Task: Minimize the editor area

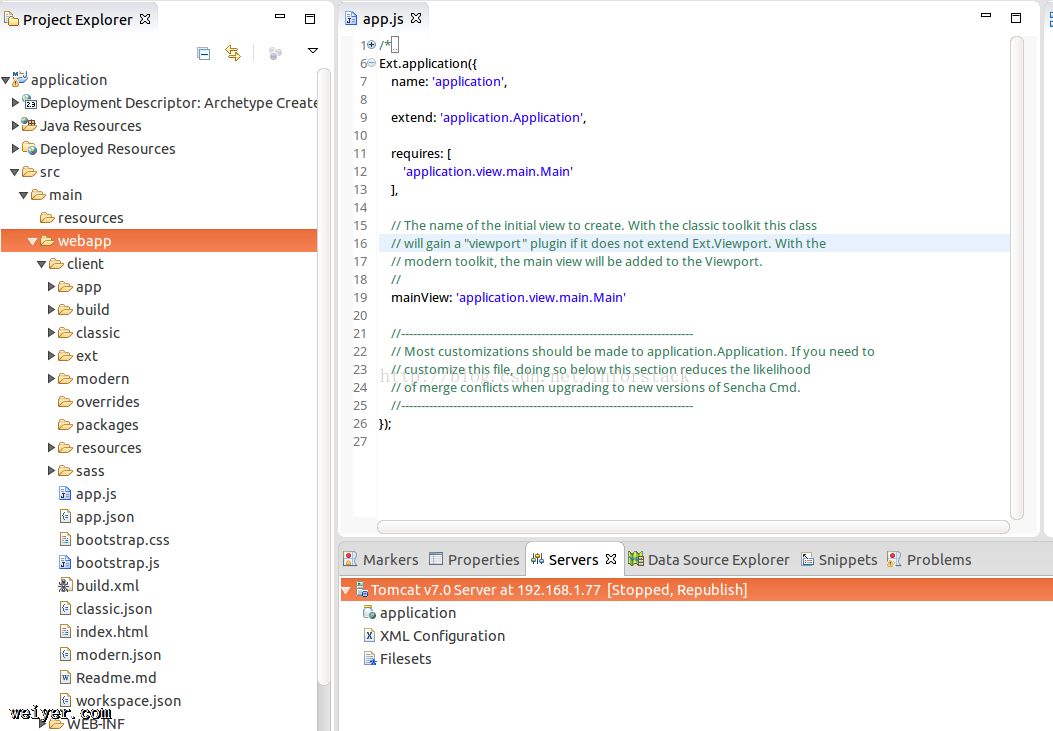Action: [986, 15]
